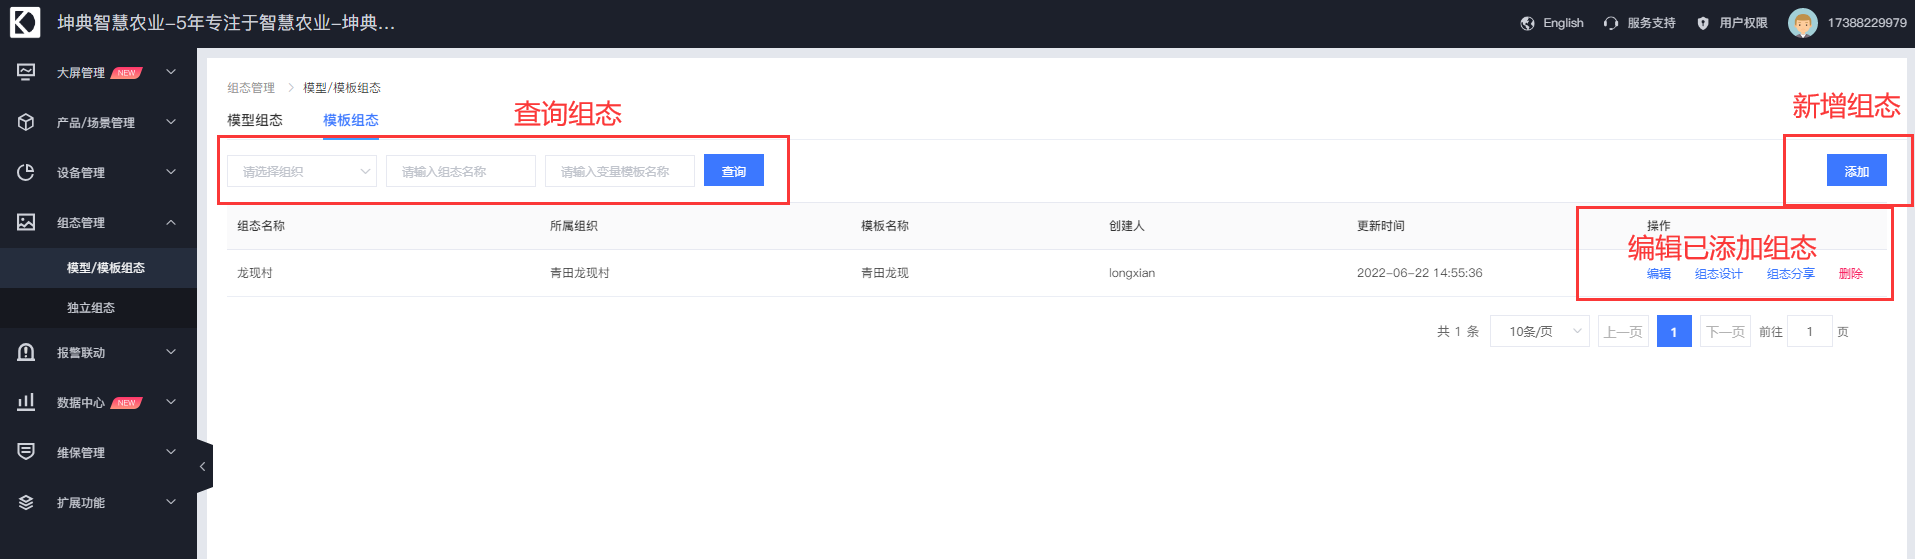Viewport: 1915px width, 559px height.
Task: Click the 产品/场景管理 cube icon
Action: pyautogui.click(x=26, y=122)
